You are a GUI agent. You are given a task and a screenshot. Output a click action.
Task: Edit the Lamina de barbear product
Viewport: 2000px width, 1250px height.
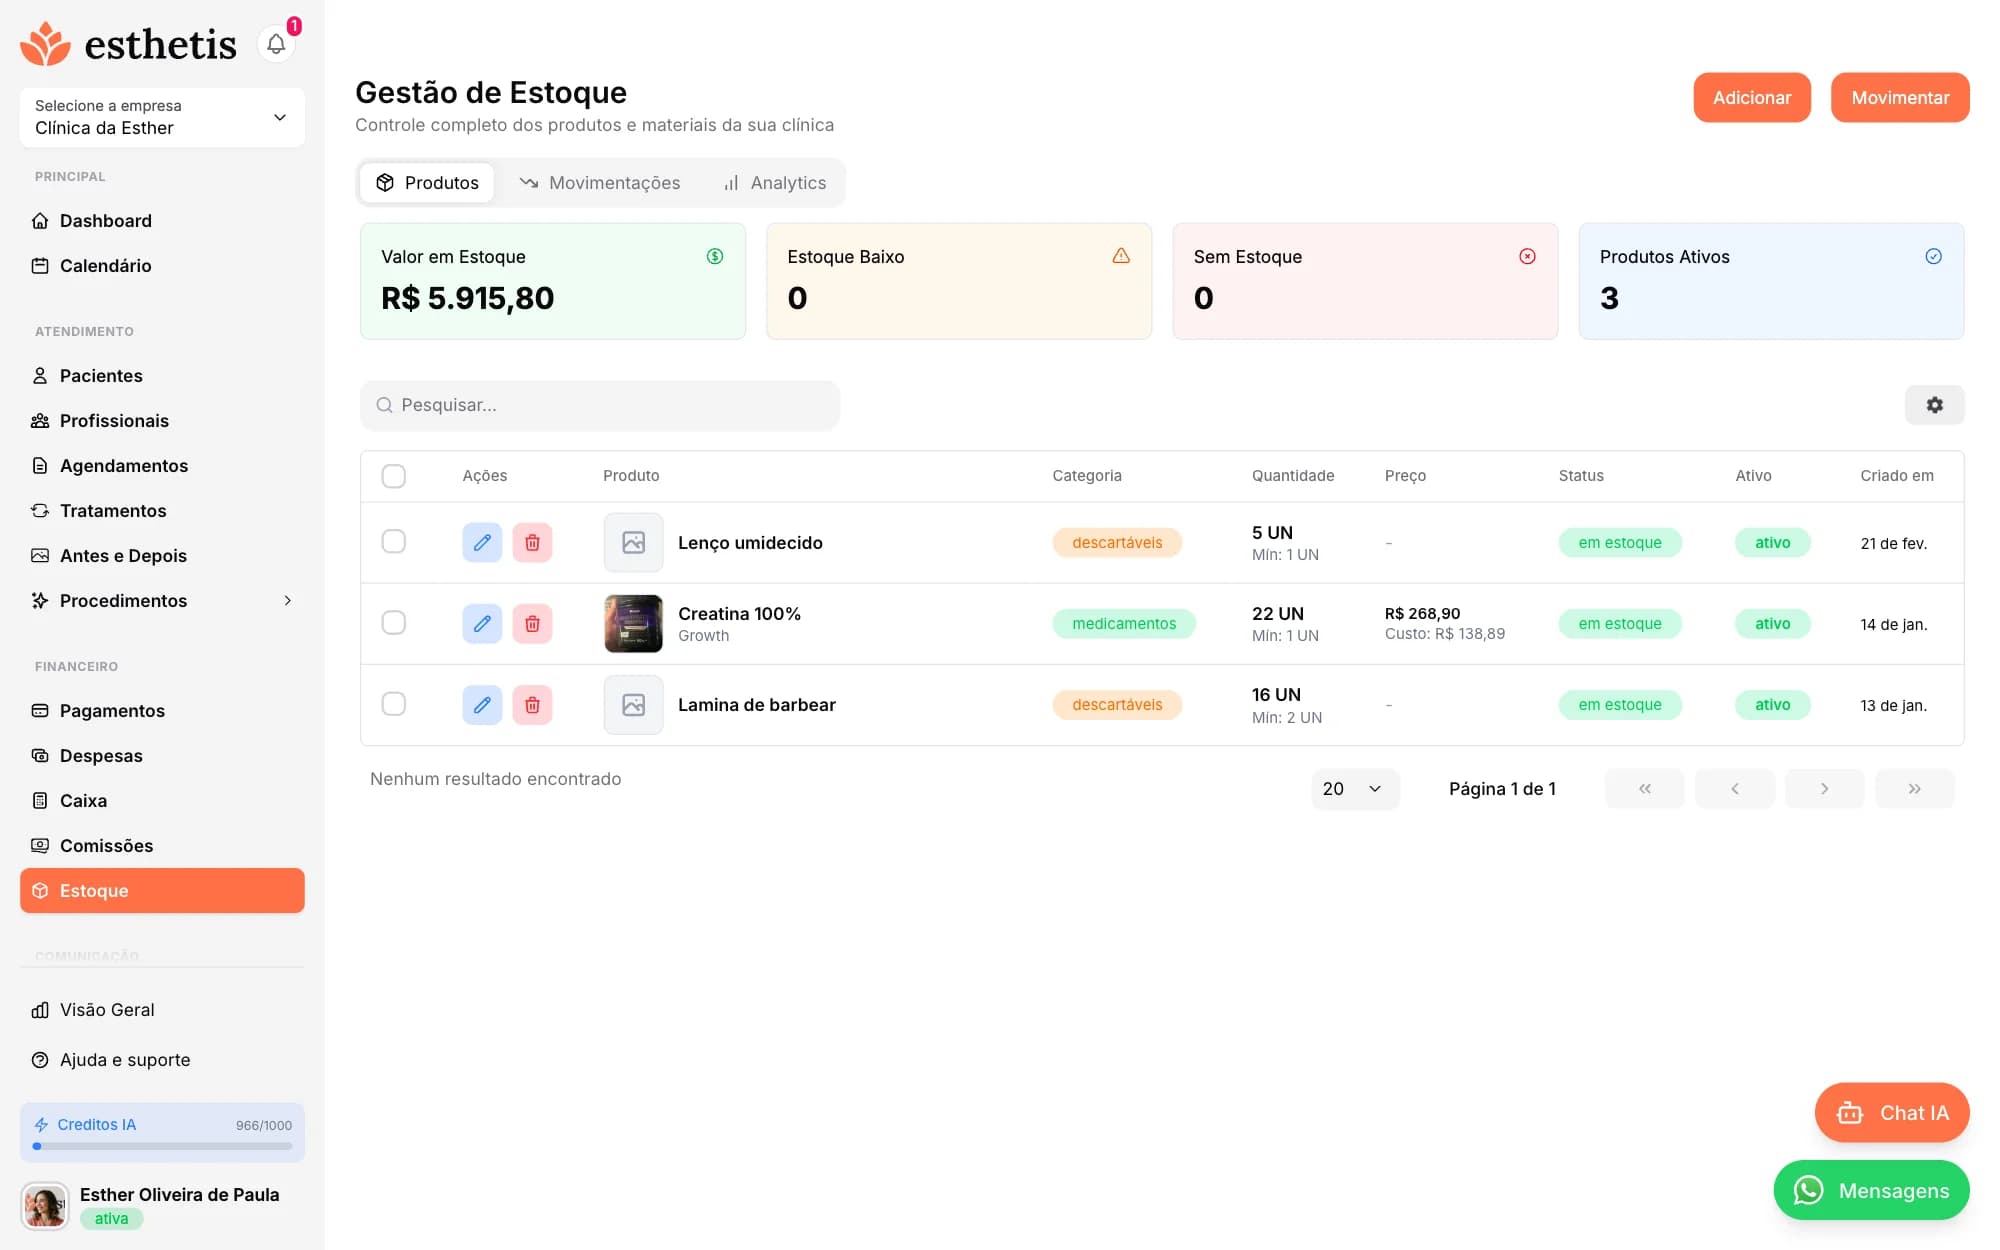[x=482, y=705]
